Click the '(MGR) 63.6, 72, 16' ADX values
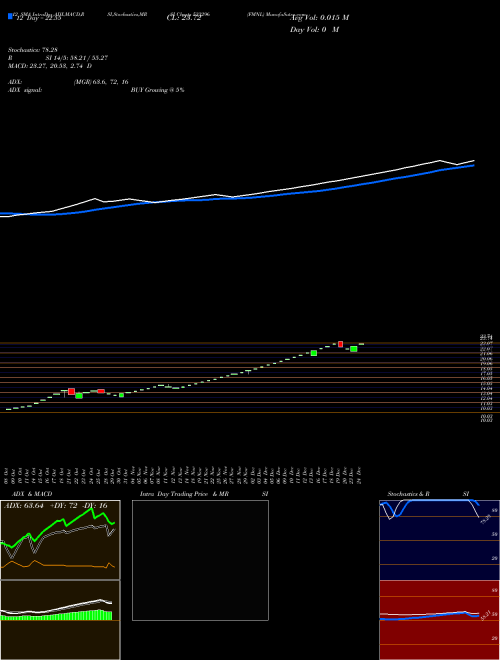Viewport: 500px width, 660px height. (101, 82)
